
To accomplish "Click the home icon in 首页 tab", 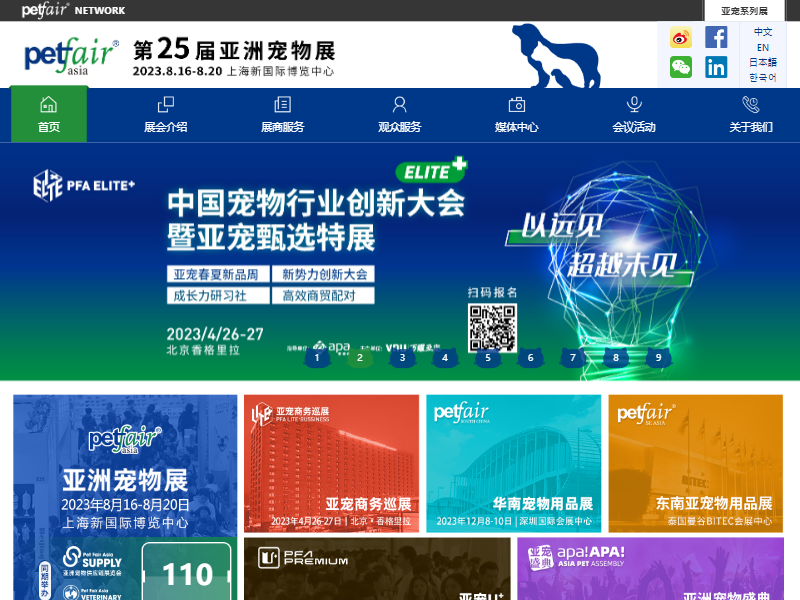I will 48,105.
